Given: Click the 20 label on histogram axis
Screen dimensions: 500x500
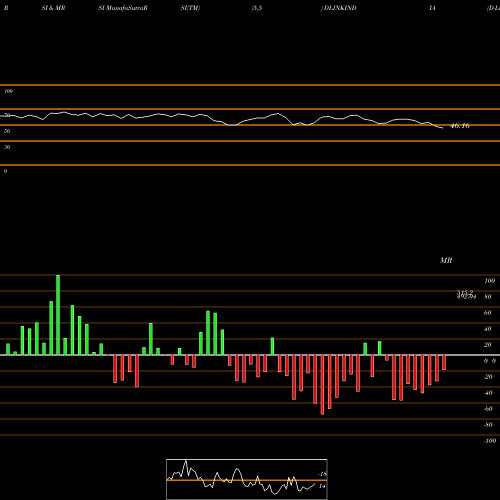Looking at the screenshot, I should tap(487, 345).
